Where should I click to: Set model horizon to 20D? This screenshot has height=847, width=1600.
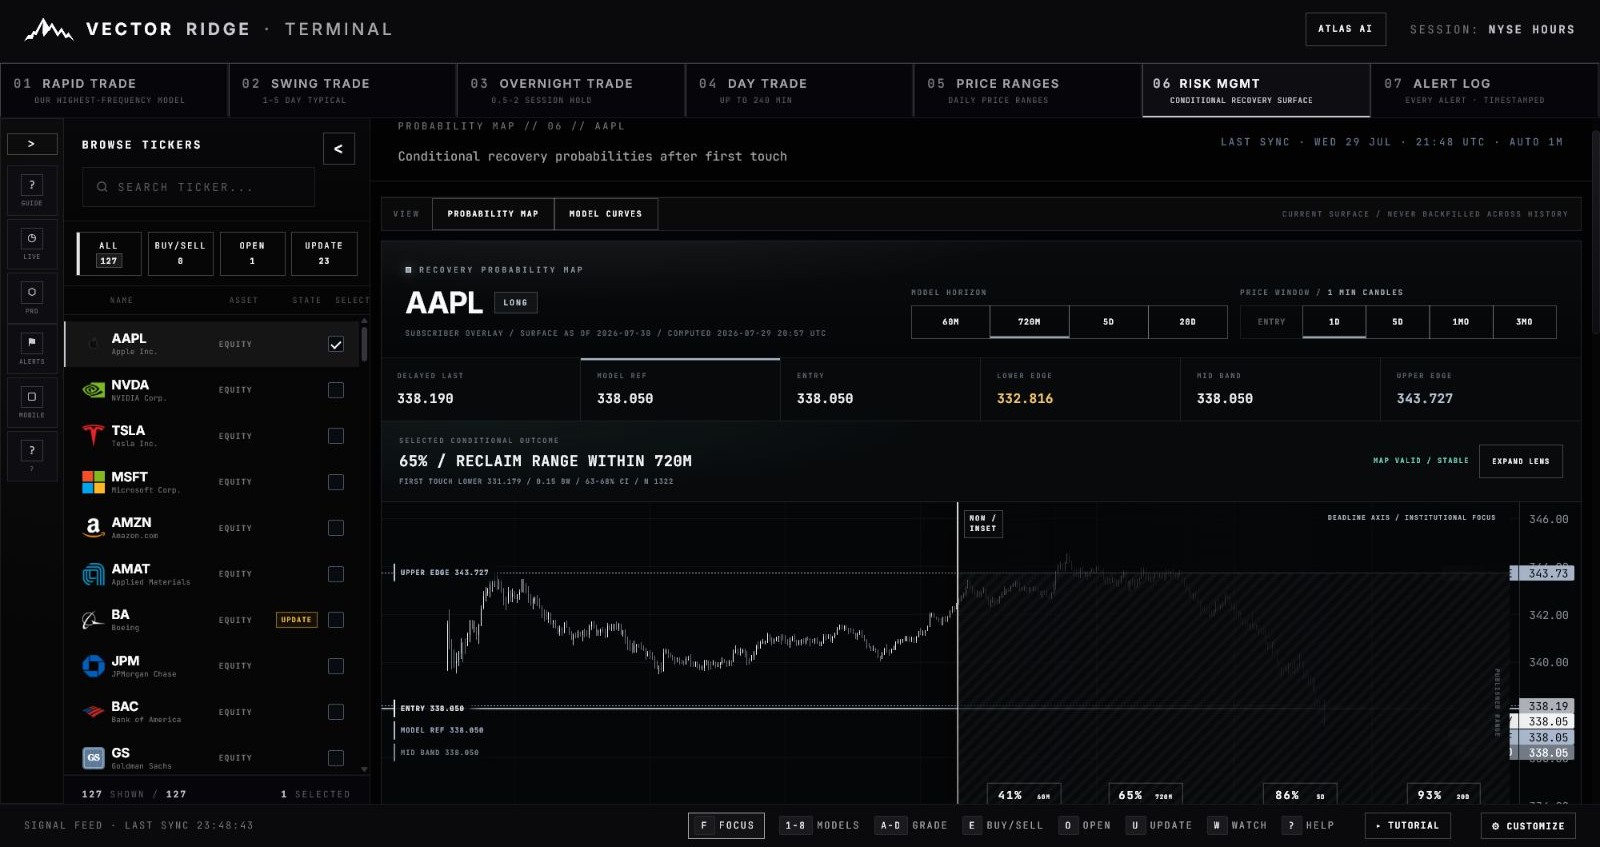tap(1188, 322)
